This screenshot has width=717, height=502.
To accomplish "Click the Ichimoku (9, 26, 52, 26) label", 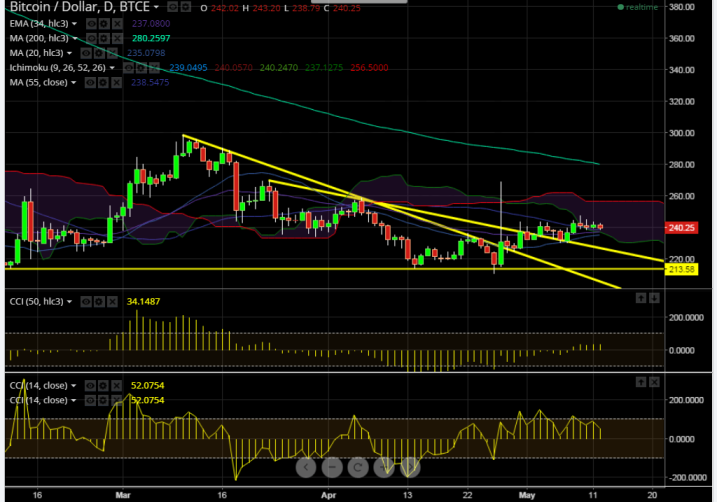I will tap(58, 68).
